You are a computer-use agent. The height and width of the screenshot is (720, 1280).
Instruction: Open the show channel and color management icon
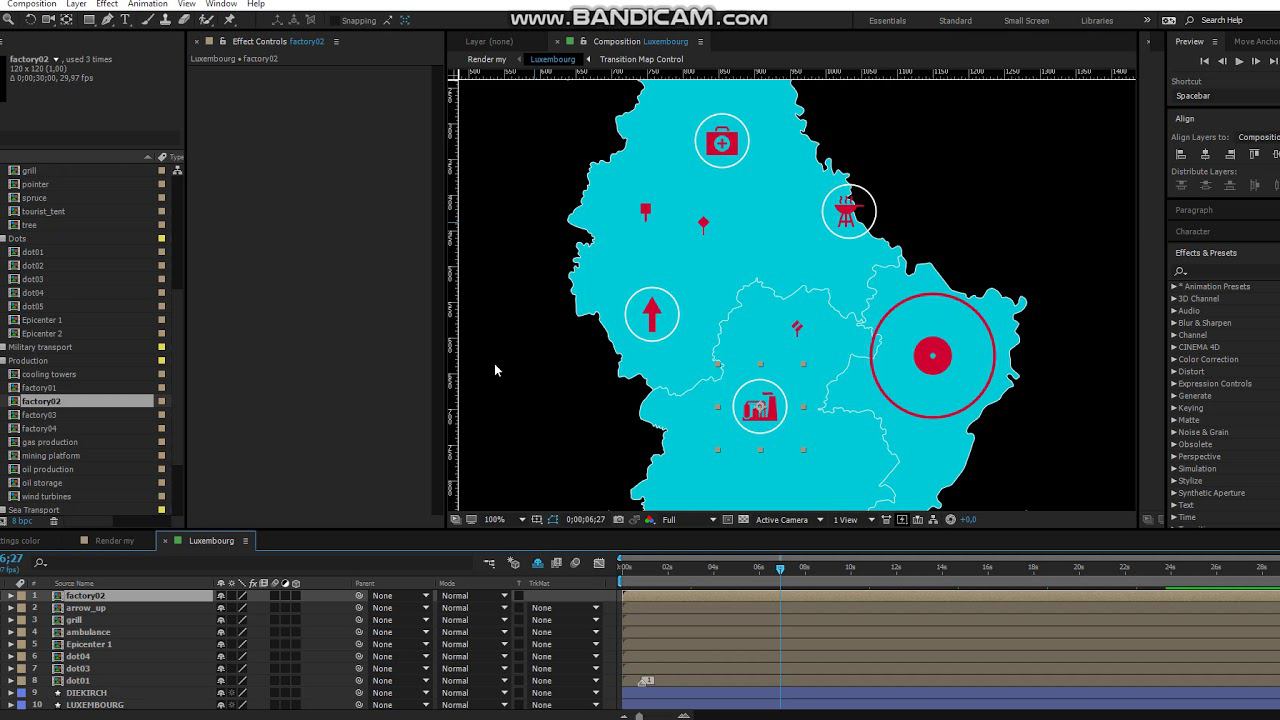click(650, 520)
